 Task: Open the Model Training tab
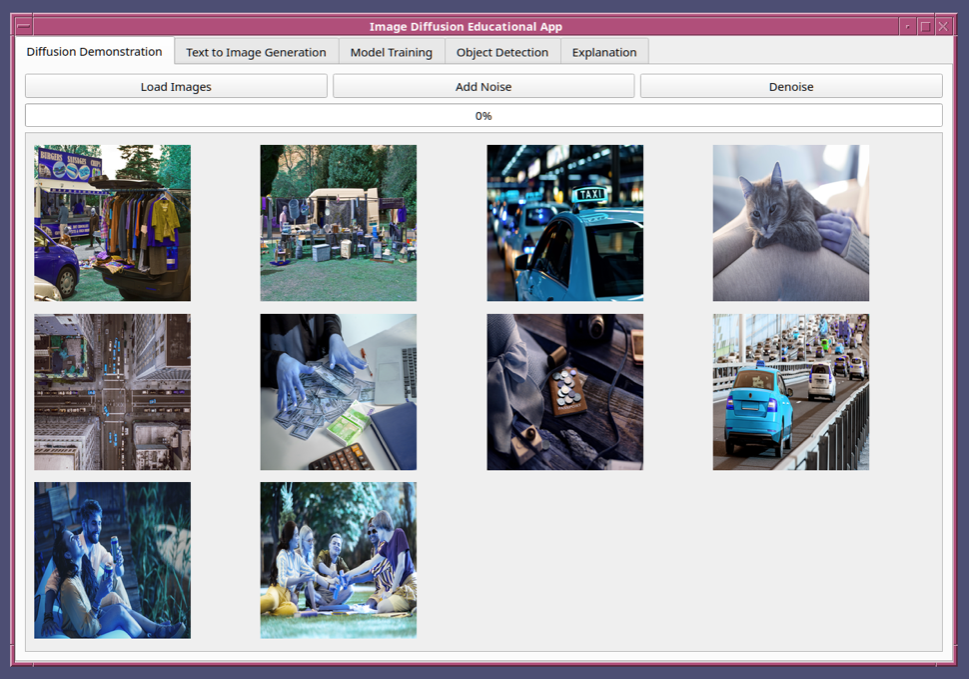coord(391,52)
